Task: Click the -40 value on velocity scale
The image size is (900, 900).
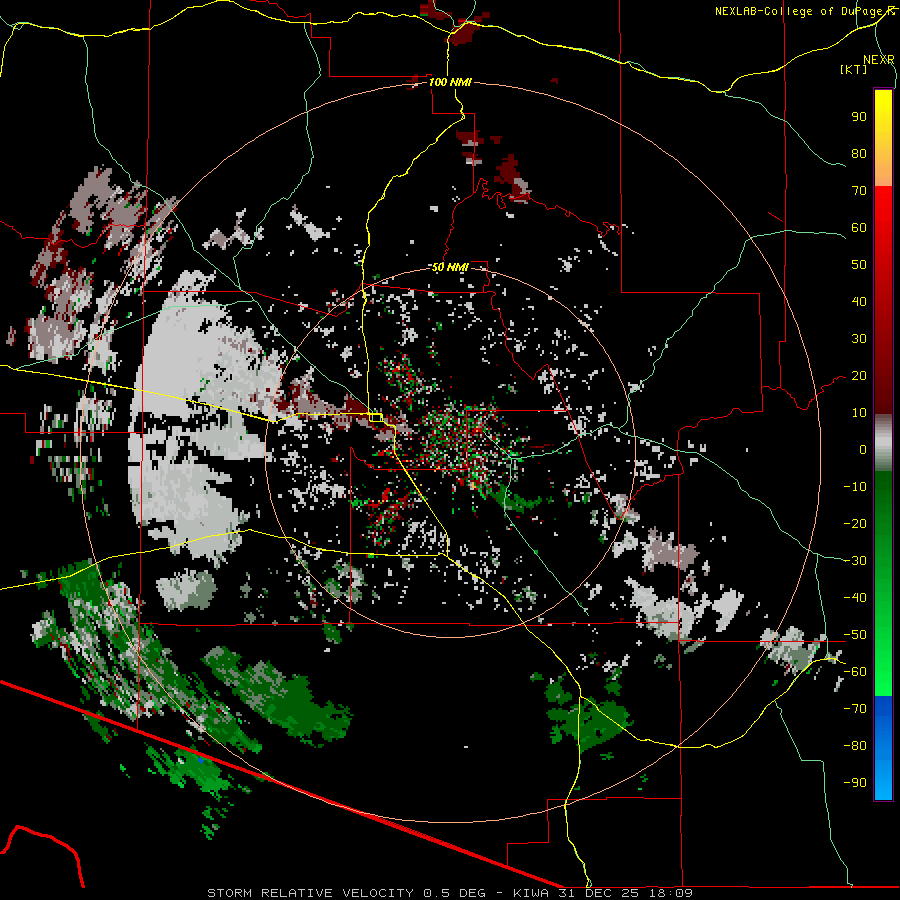Action: (x=855, y=598)
